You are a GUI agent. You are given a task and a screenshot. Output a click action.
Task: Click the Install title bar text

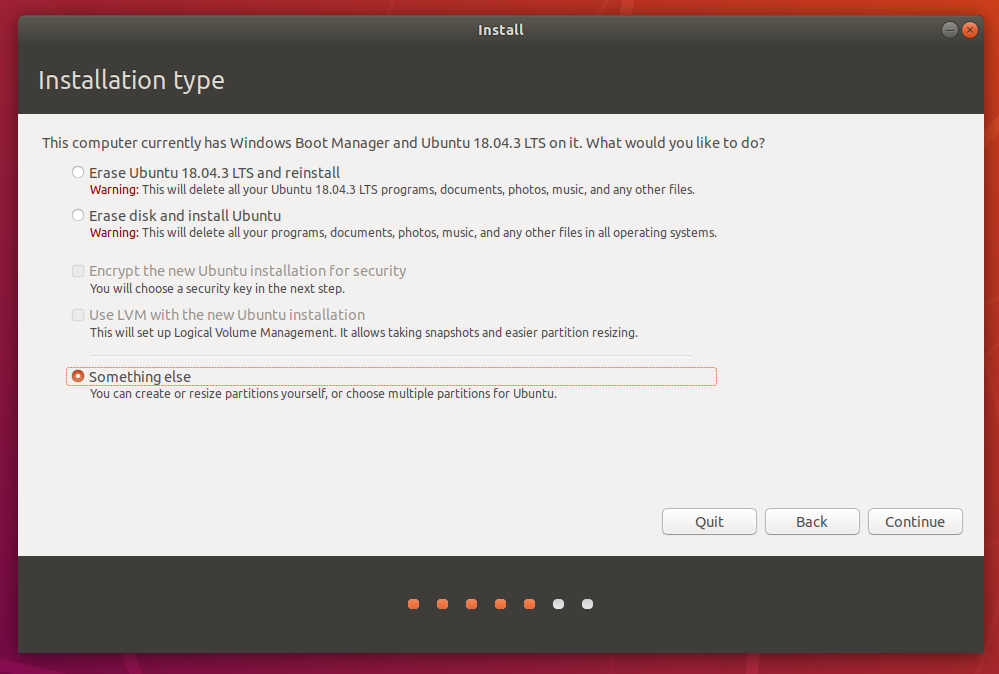pyautogui.click(x=500, y=30)
